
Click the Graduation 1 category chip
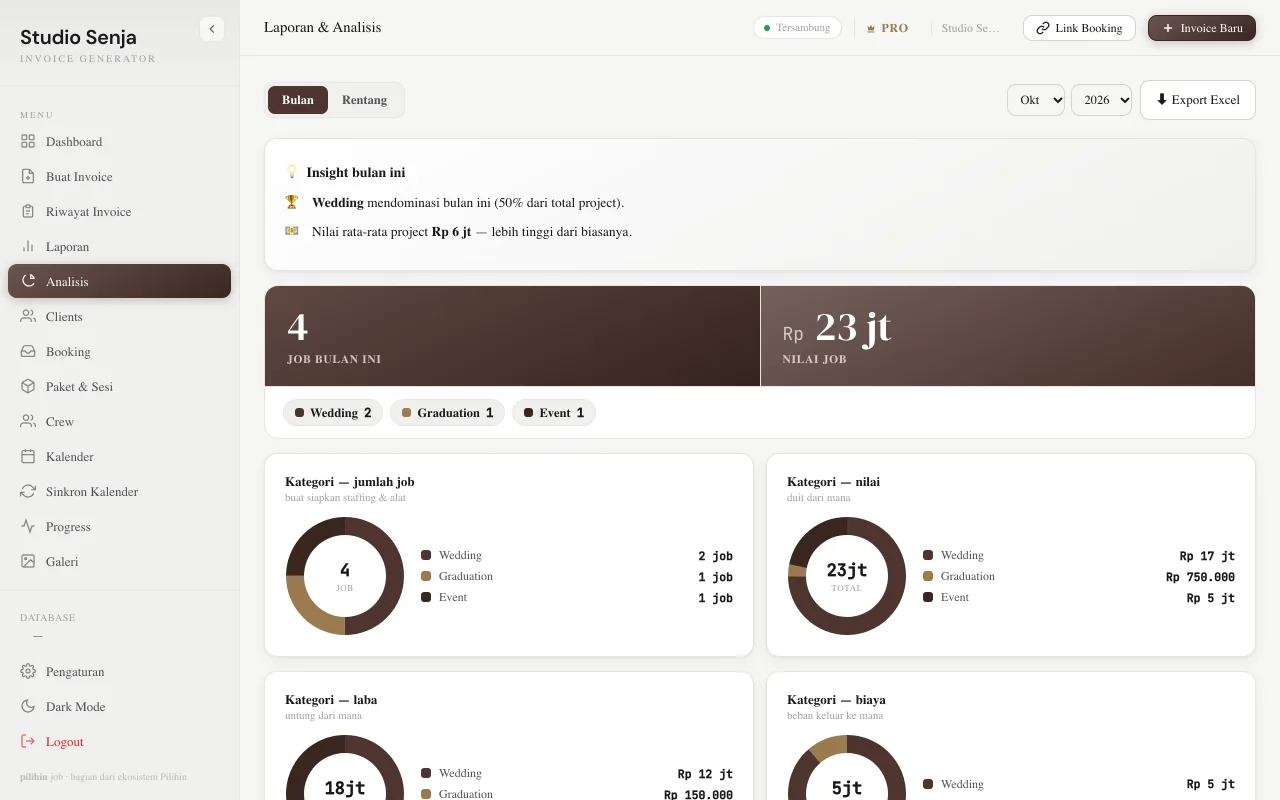coord(448,413)
